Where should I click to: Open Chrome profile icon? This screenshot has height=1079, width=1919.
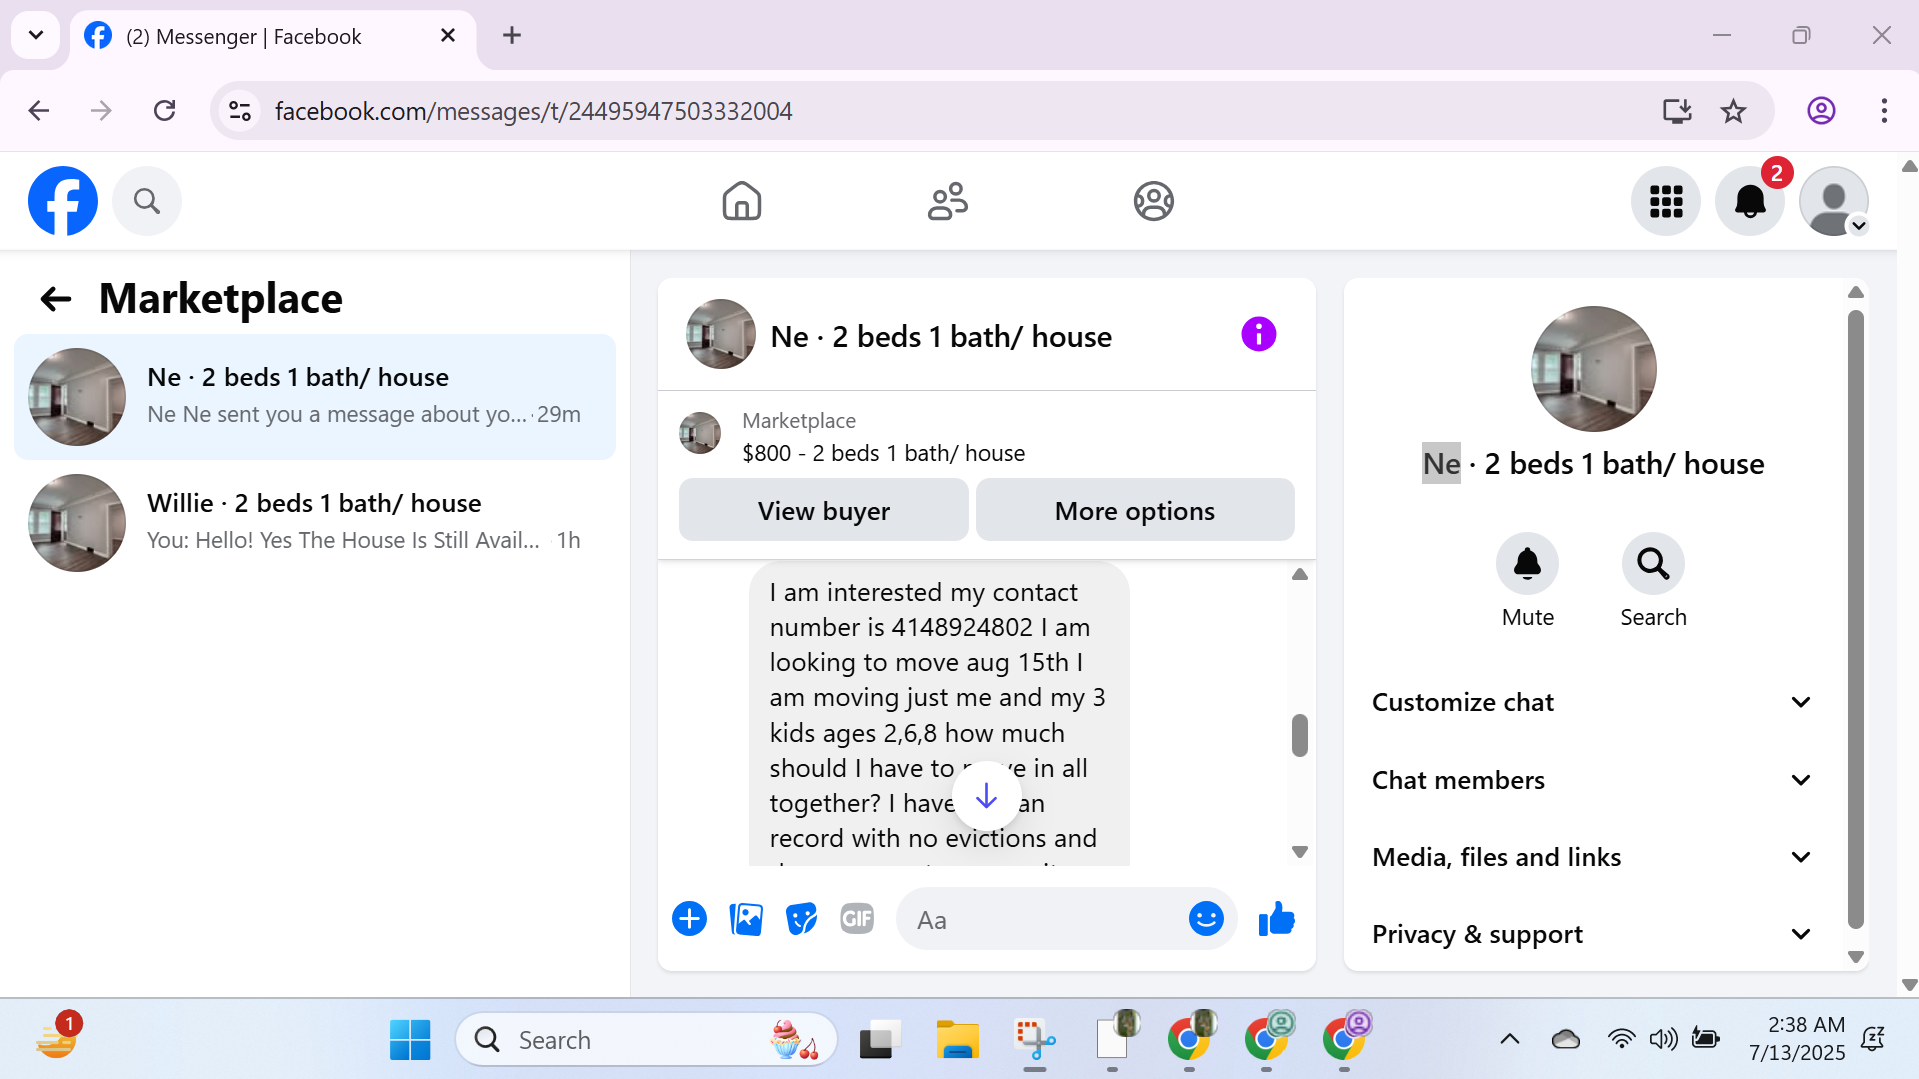point(1821,111)
